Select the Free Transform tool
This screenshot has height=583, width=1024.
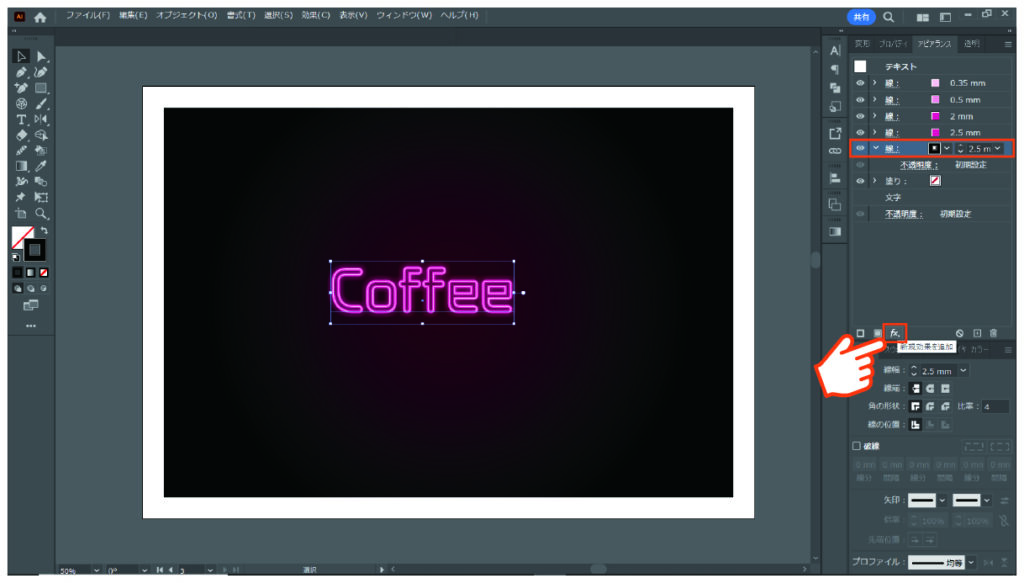pos(41,197)
